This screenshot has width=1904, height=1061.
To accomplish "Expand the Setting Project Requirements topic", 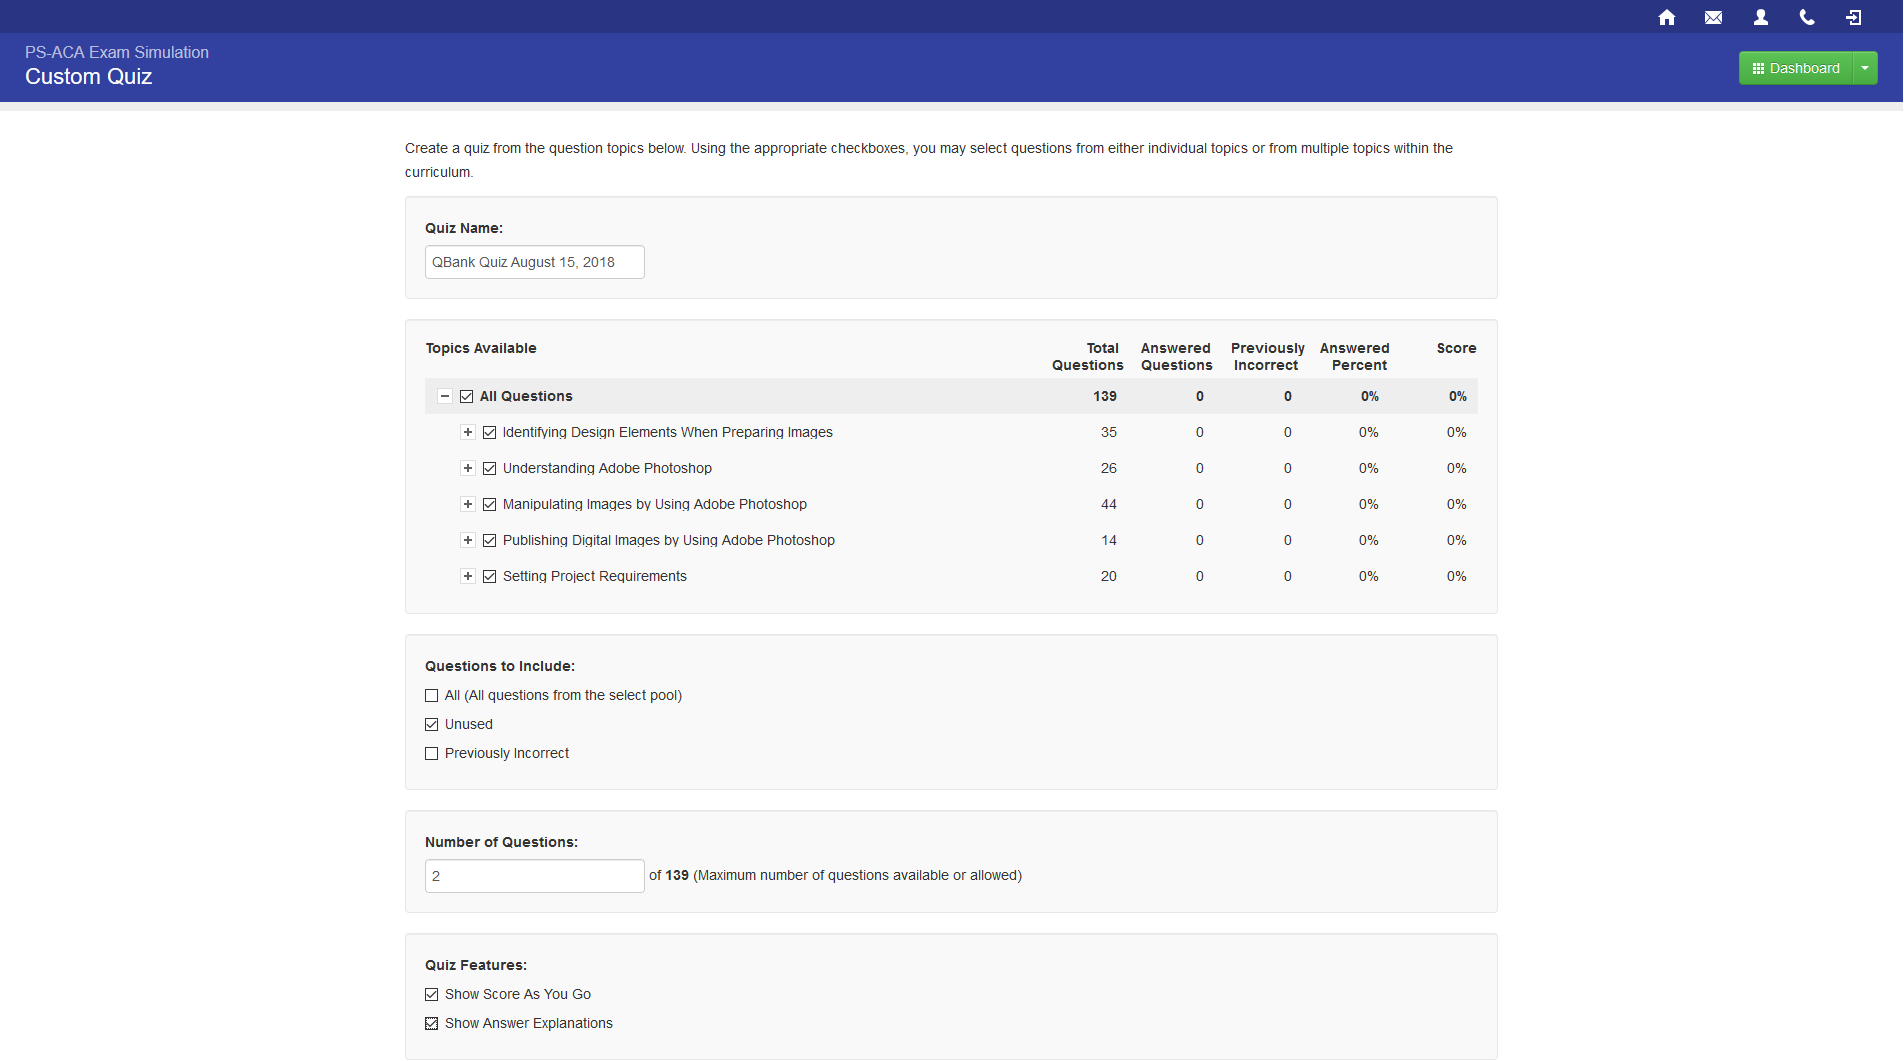I will pyautogui.click(x=467, y=576).
